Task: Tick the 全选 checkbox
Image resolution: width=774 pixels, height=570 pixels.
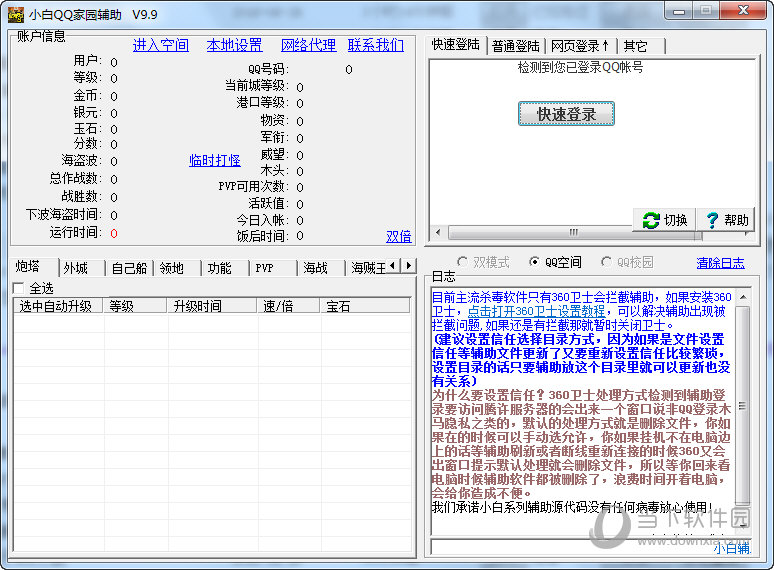Action: click(18, 288)
